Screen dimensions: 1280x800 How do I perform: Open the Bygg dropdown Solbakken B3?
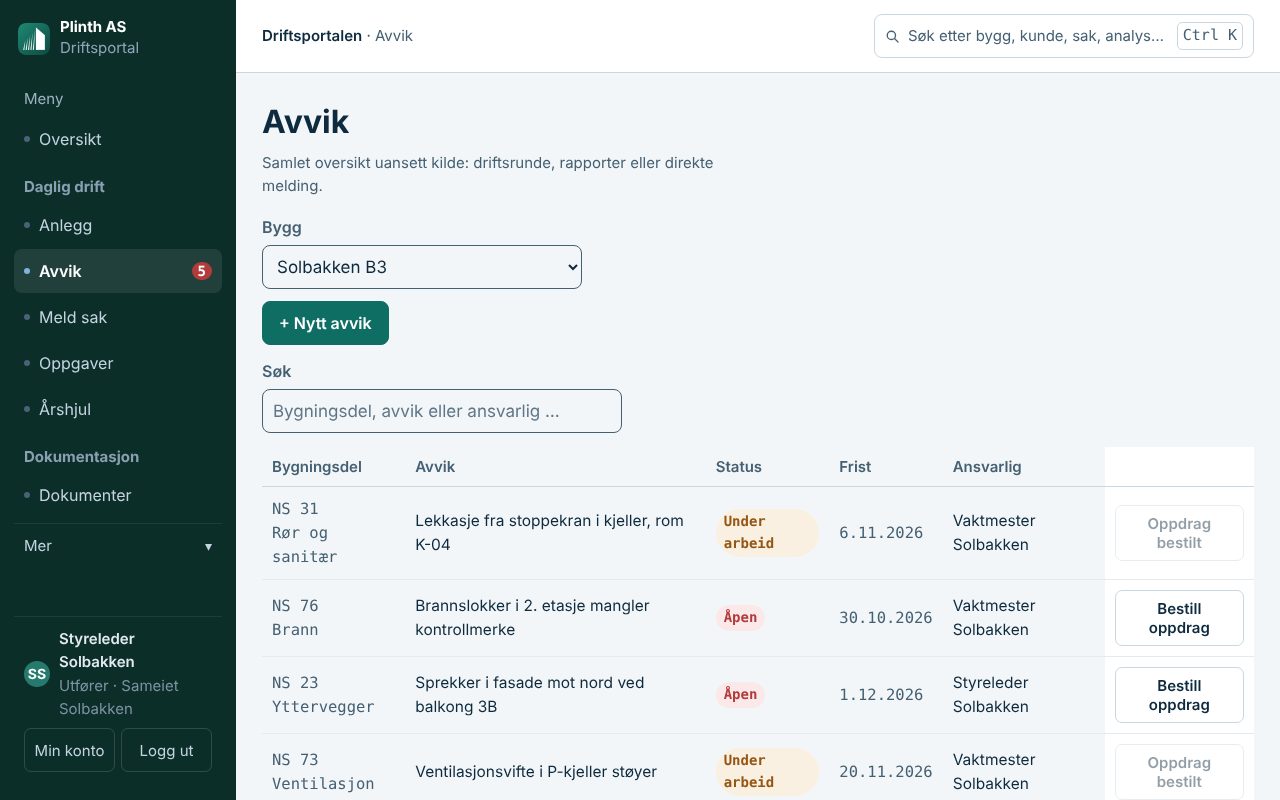pyautogui.click(x=422, y=267)
